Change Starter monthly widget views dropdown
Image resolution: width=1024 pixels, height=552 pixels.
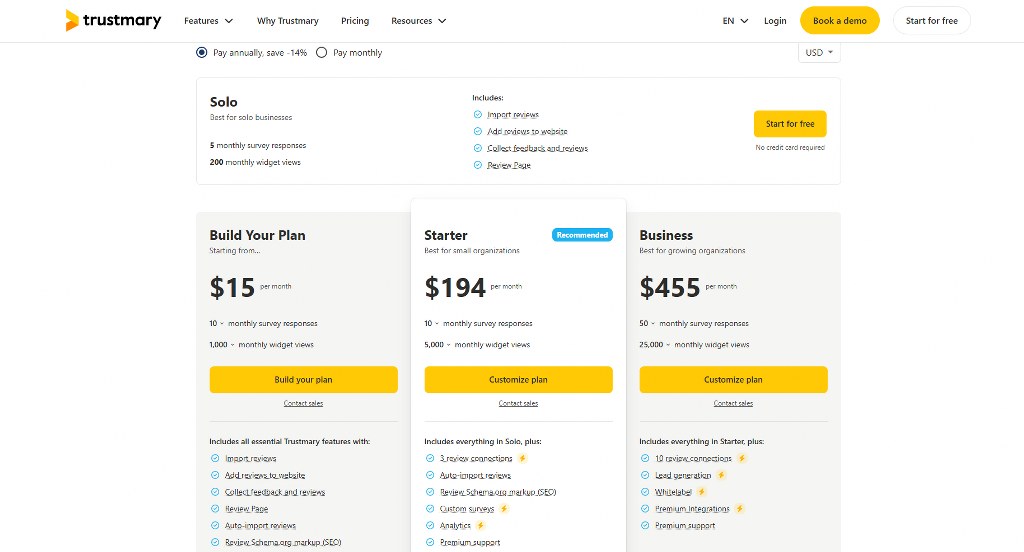tap(438, 344)
